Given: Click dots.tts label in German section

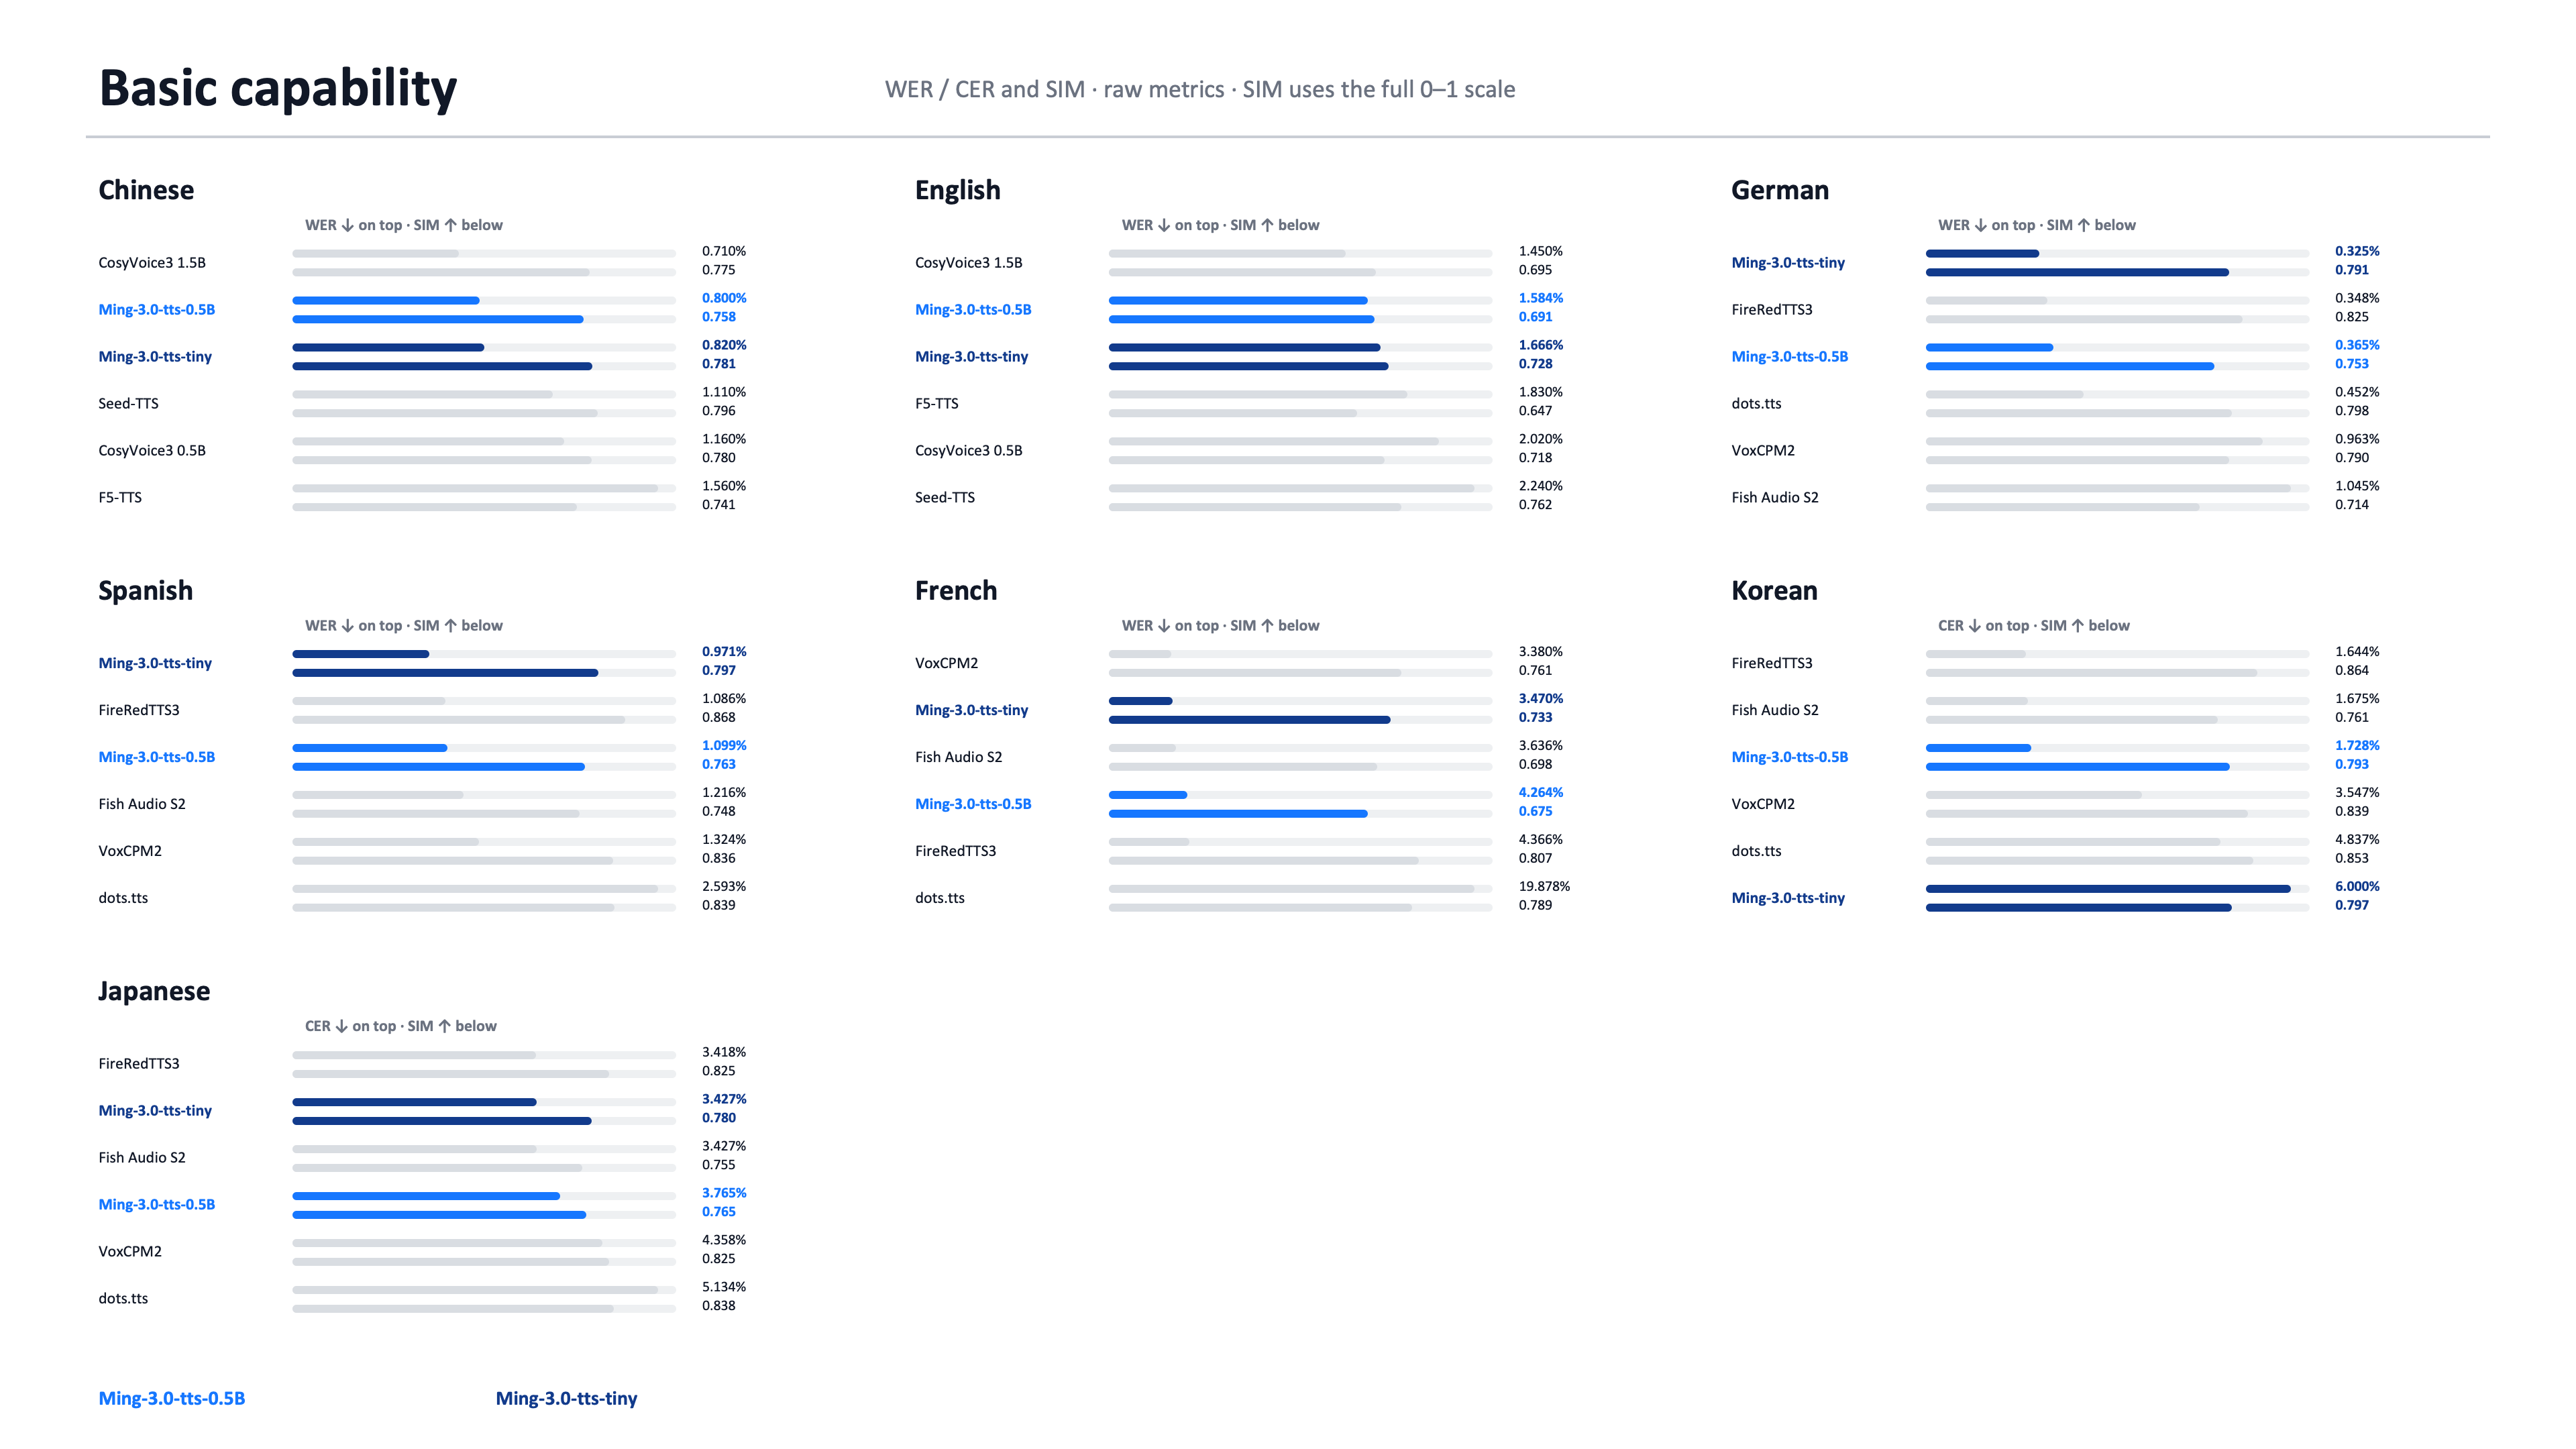Looking at the screenshot, I should pos(1756,403).
